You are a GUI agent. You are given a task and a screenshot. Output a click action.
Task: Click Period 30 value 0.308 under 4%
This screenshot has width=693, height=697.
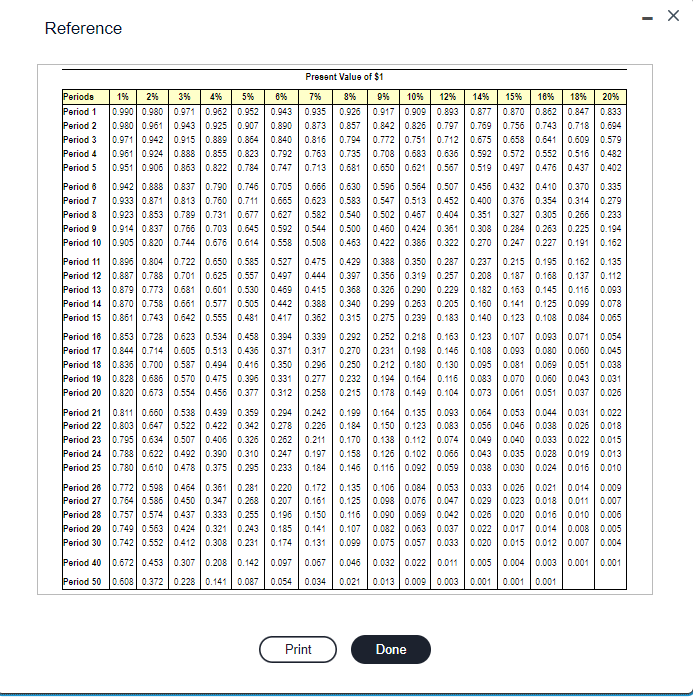point(216,543)
